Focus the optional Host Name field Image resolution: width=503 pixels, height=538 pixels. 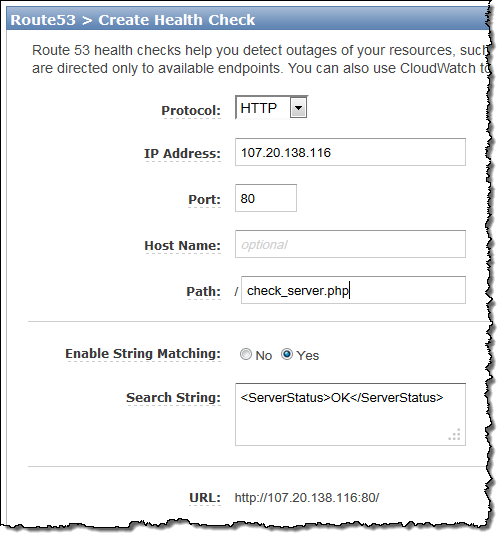pyautogui.click(x=350, y=244)
